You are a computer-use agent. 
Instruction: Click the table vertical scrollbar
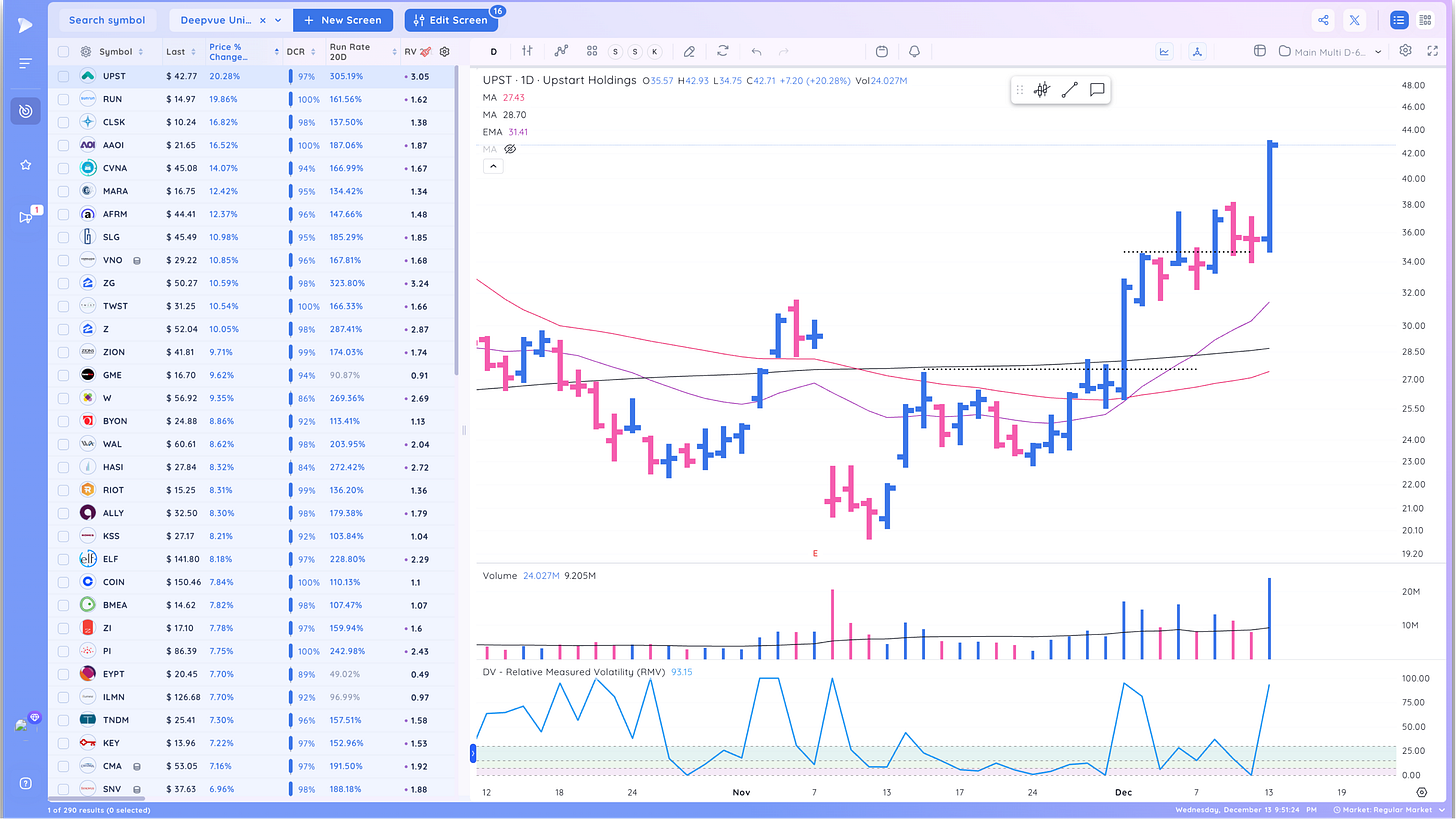458,220
